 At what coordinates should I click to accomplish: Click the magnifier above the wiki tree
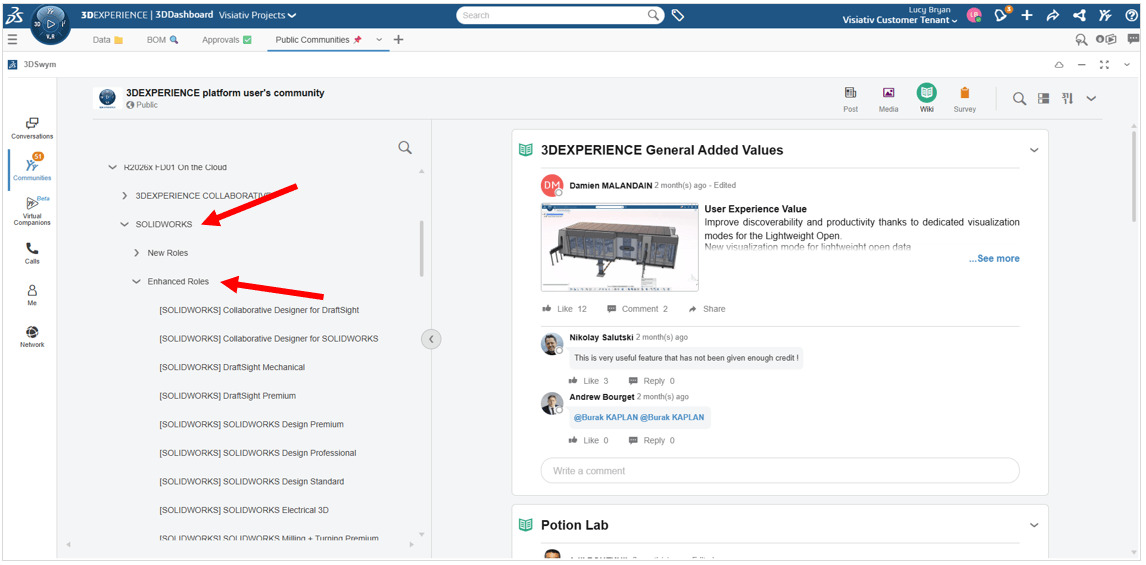coord(405,147)
